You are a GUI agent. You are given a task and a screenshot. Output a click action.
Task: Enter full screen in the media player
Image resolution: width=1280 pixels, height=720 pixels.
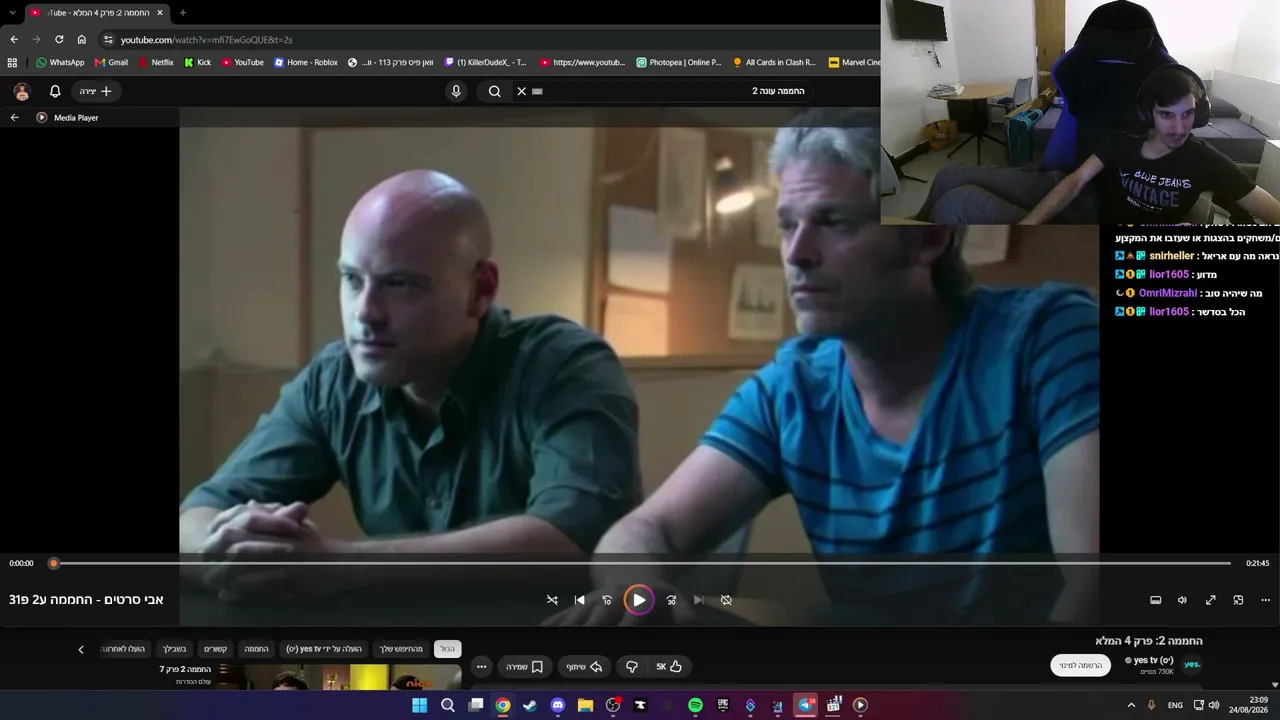pos(1210,600)
